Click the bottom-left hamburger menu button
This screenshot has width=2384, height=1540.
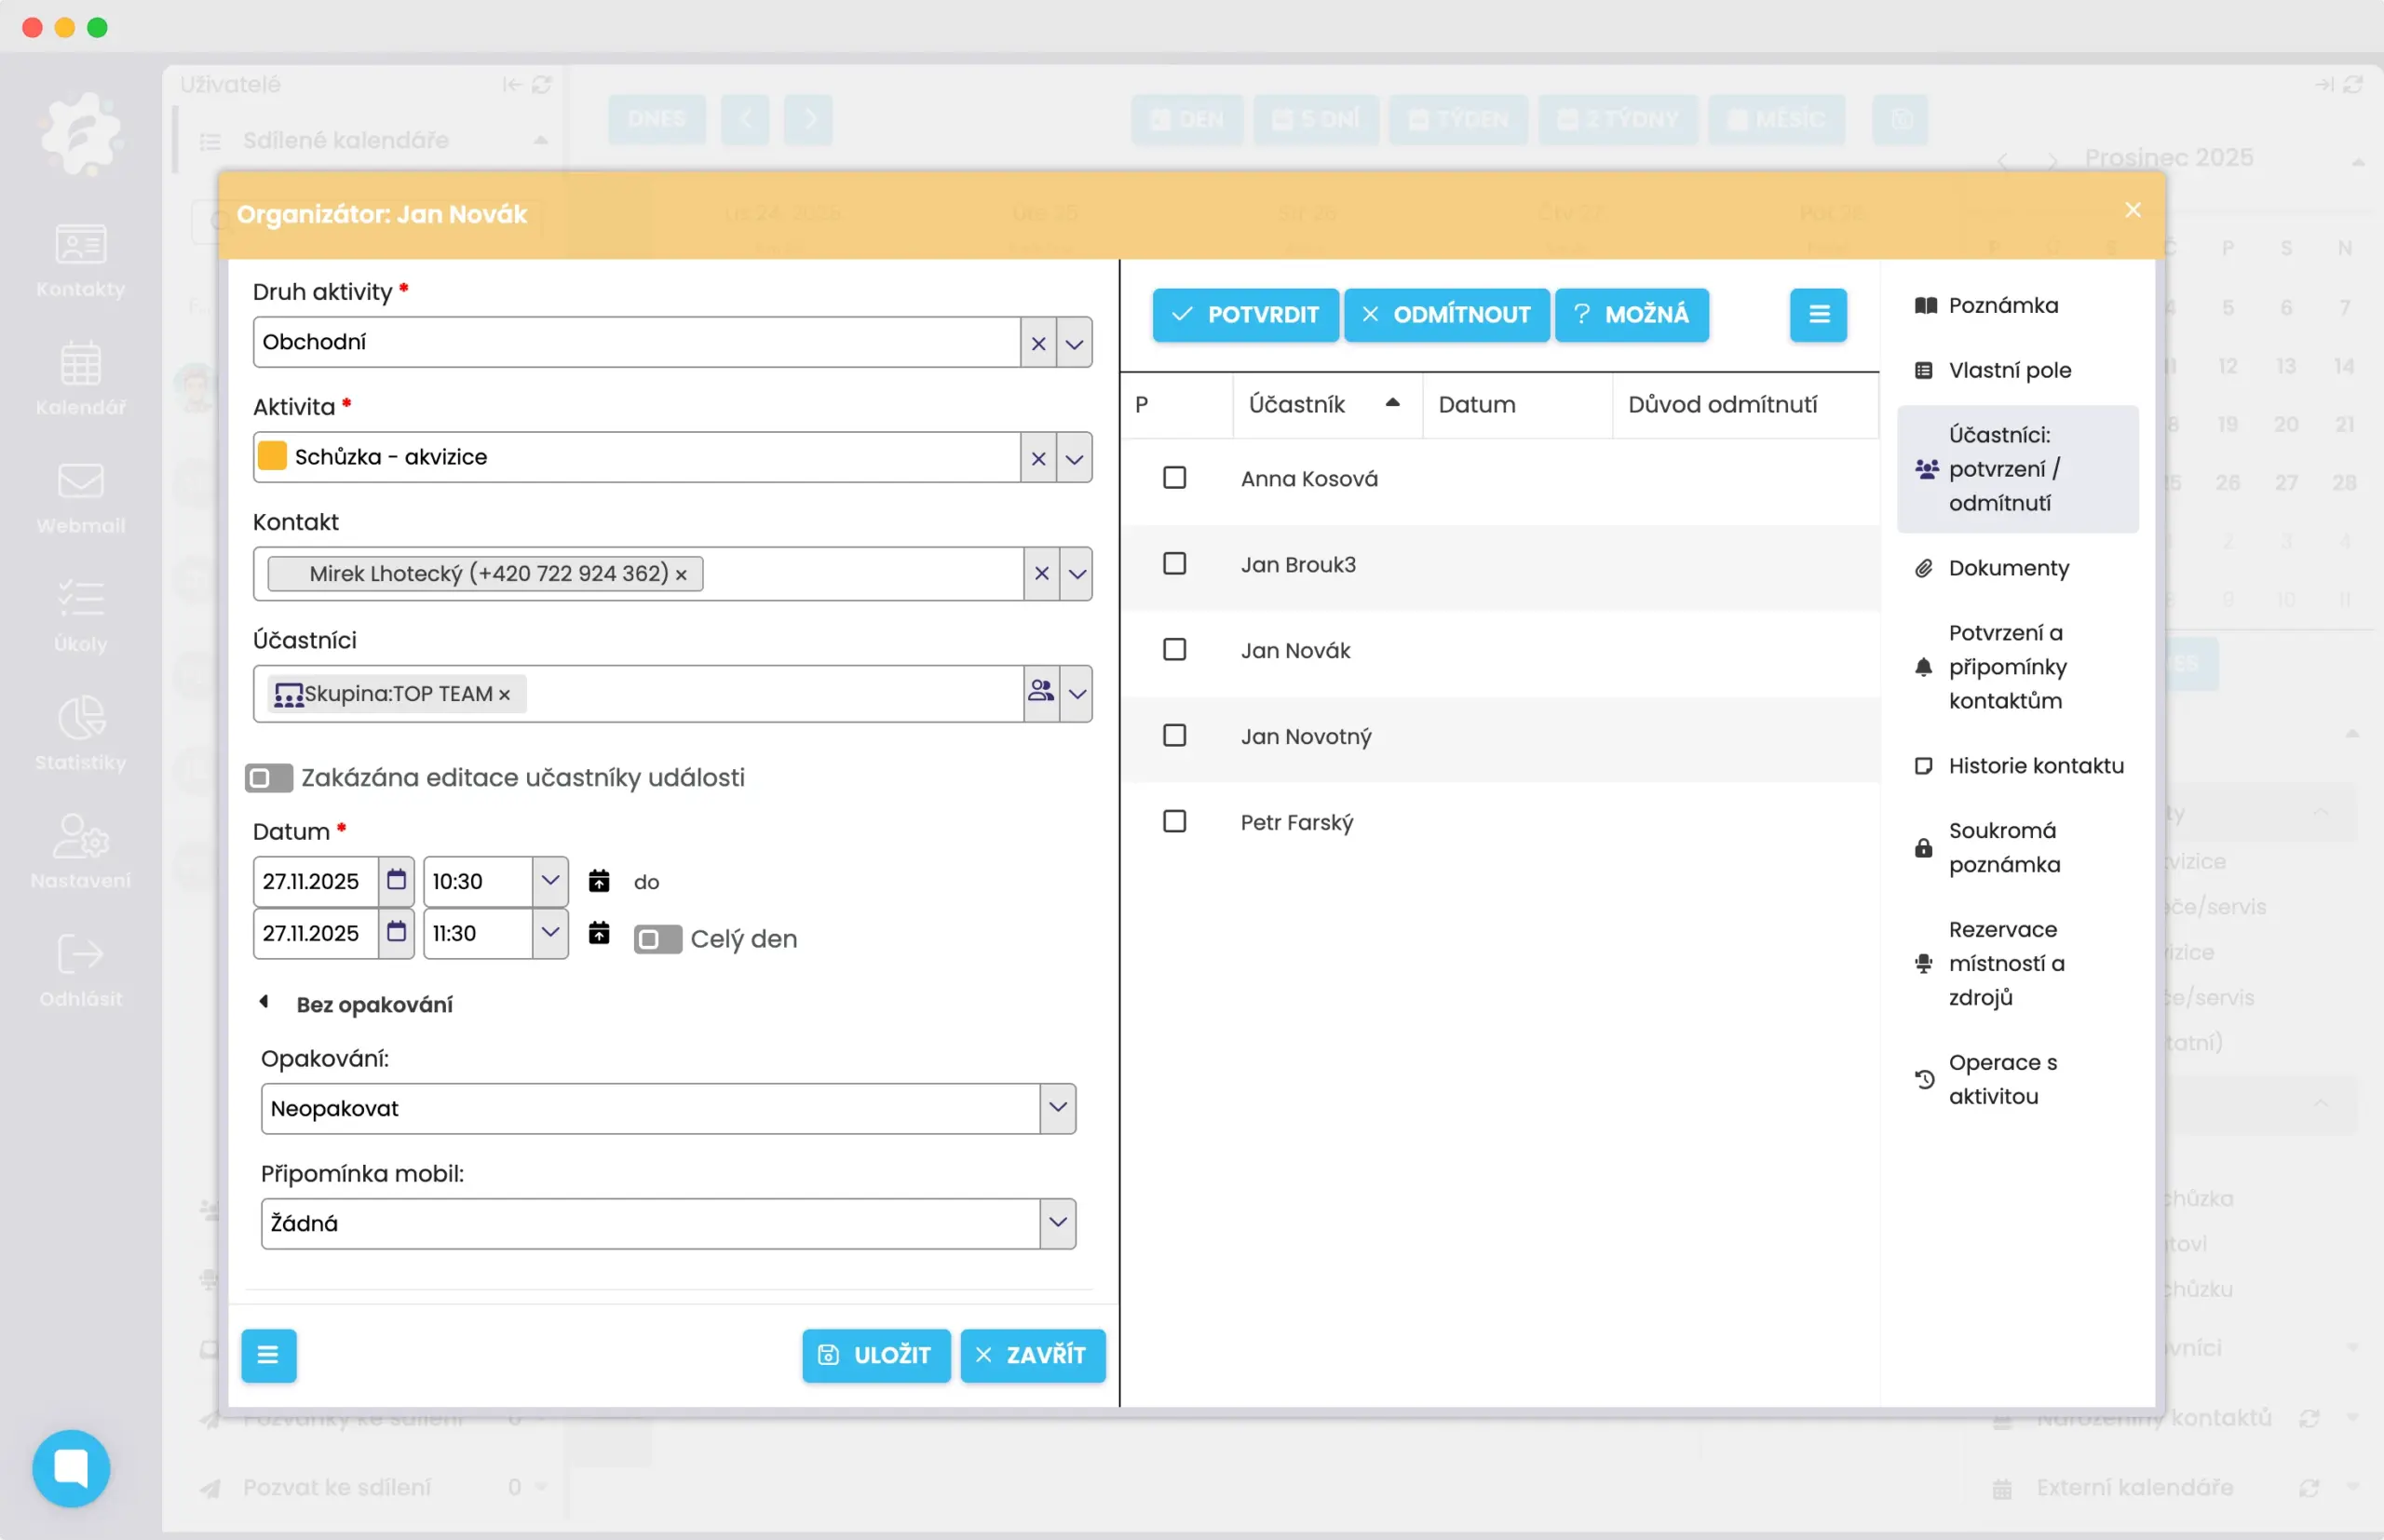coord(268,1355)
